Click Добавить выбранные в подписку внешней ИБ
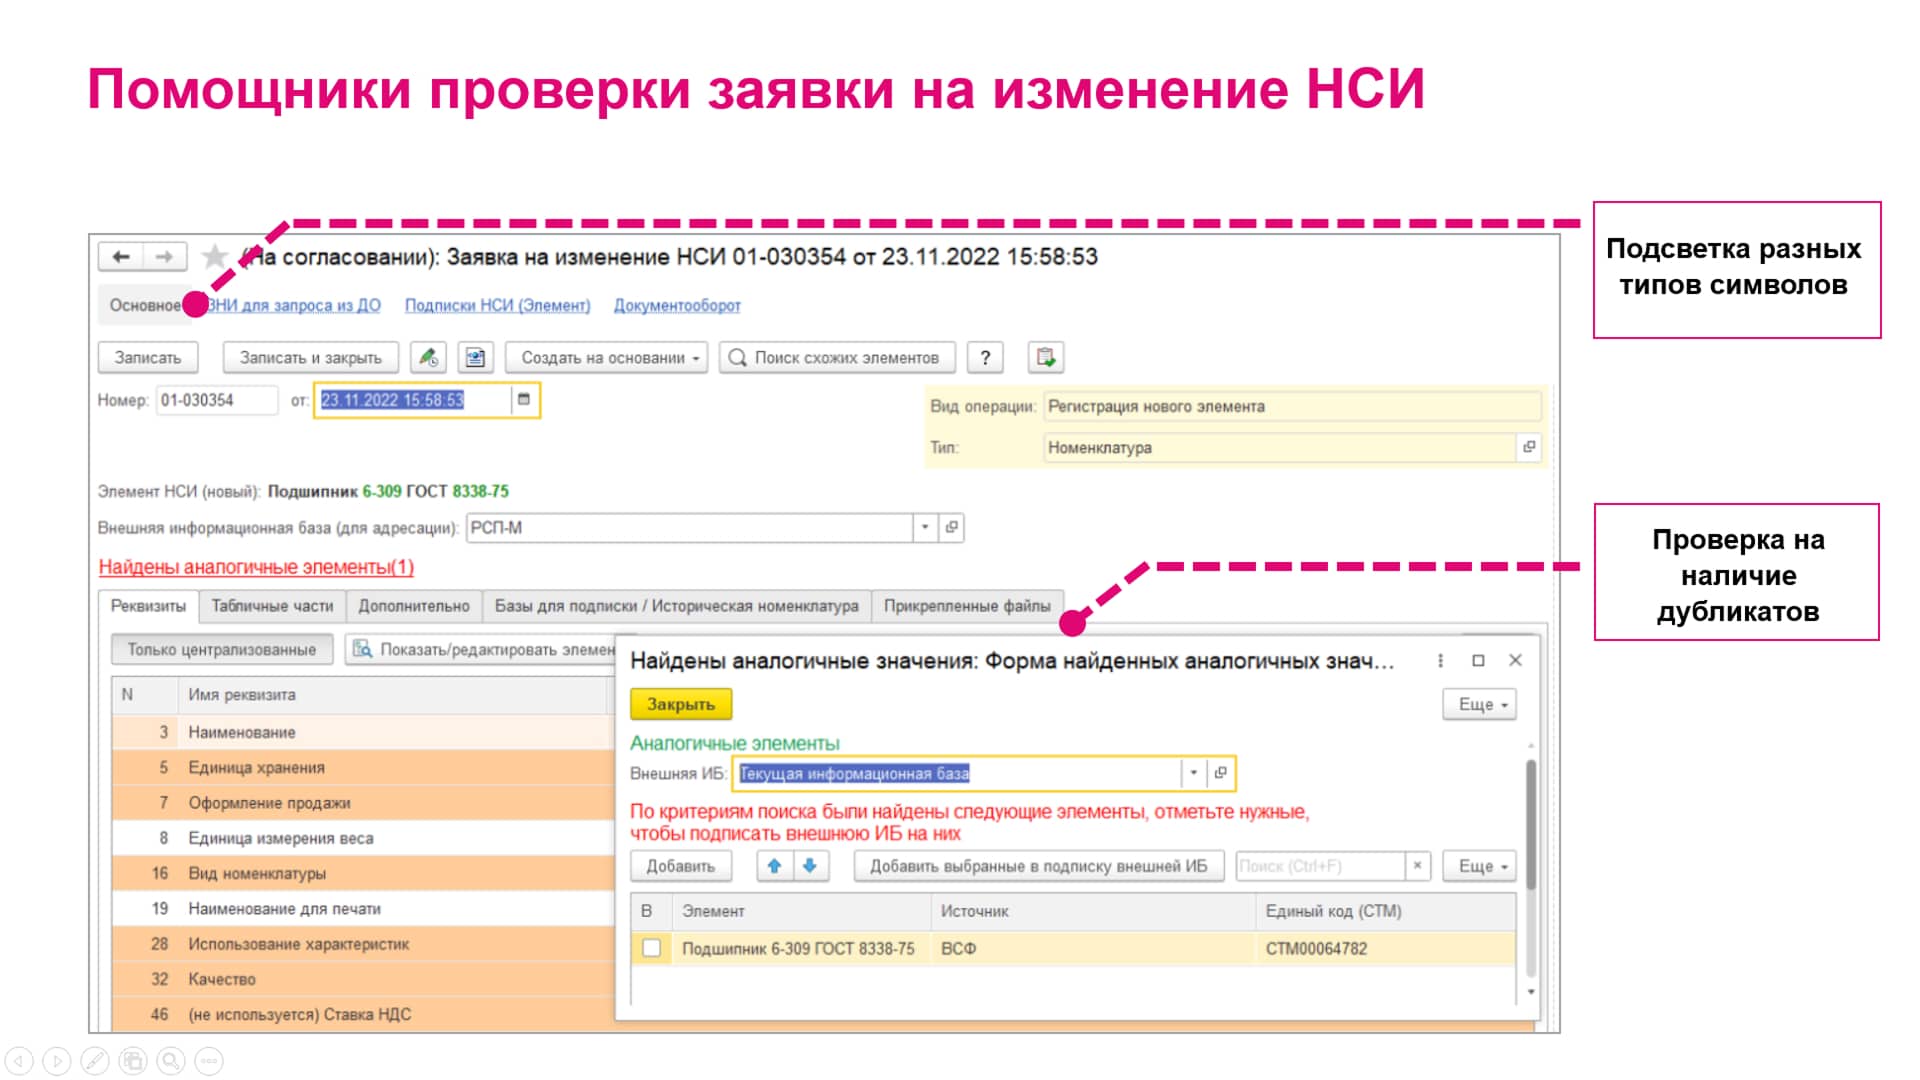 pos(1039,866)
